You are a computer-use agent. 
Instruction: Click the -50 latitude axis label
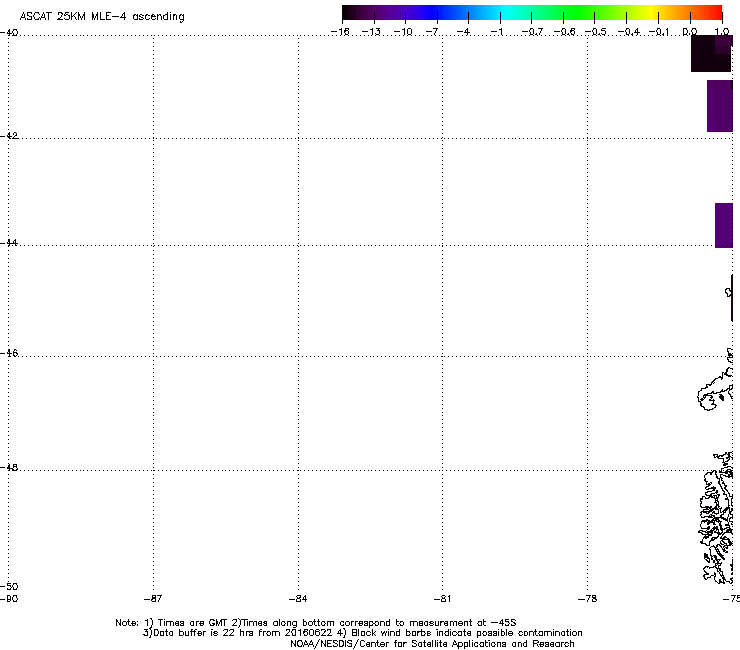[x=9, y=586]
